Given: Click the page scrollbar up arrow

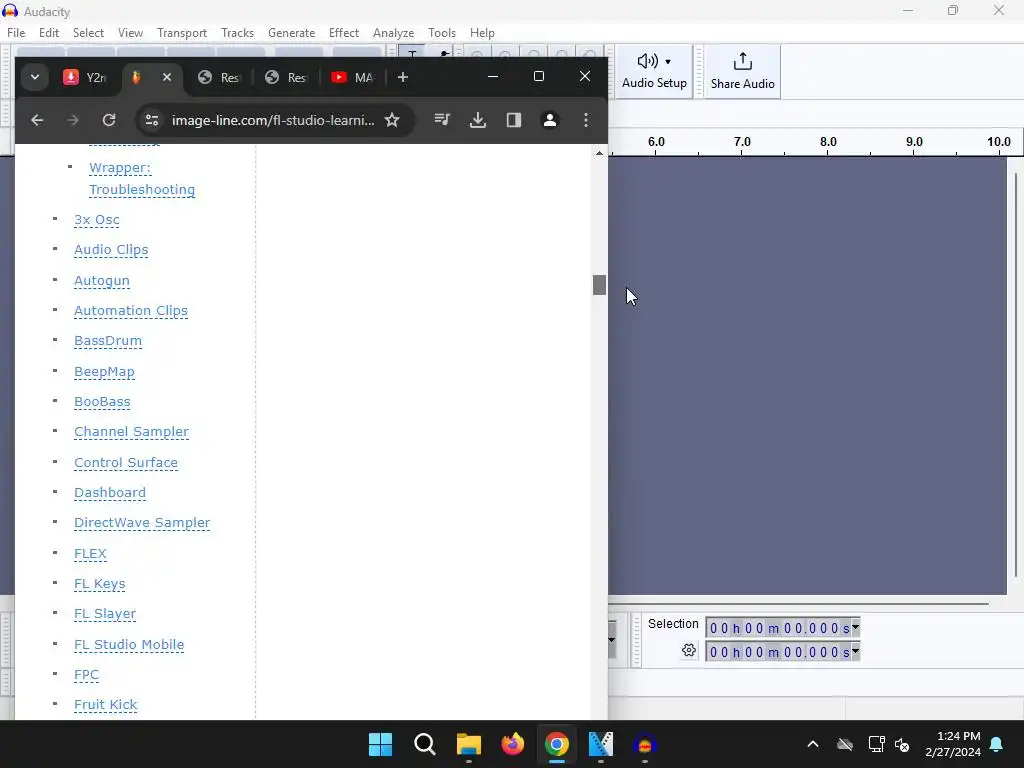Looking at the screenshot, I should click(599, 153).
